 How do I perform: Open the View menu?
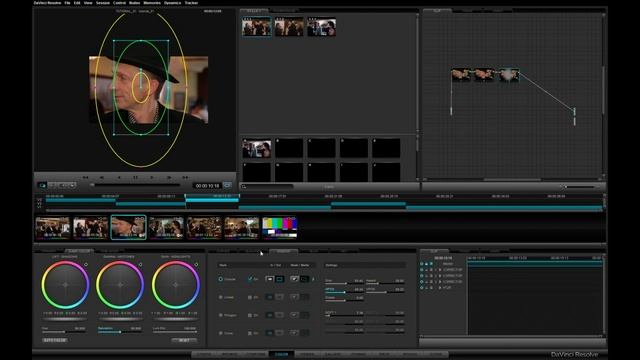coord(88,3)
